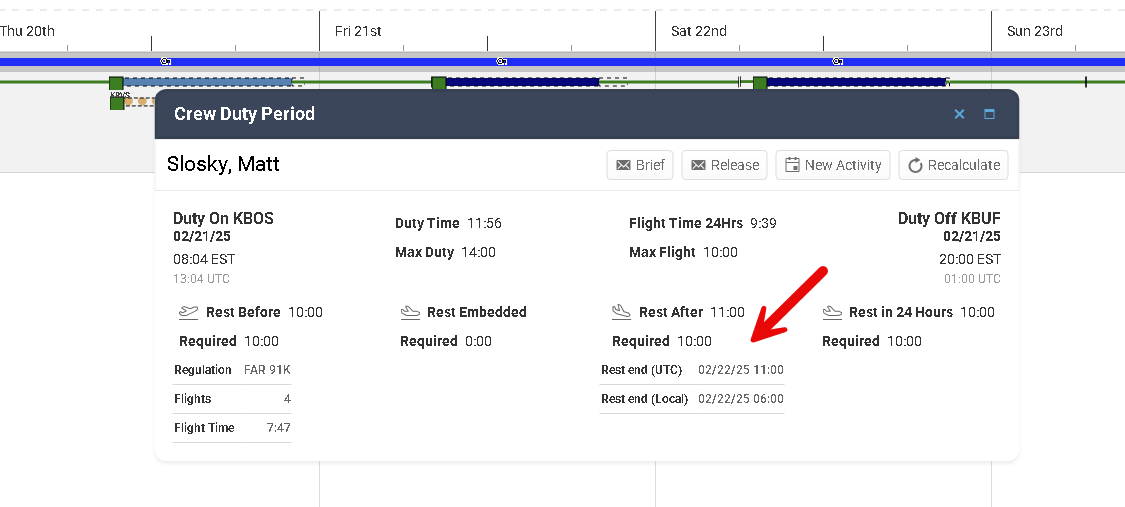
Task: Click the Rest Embedded shoe icon
Action: click(410, 312)
